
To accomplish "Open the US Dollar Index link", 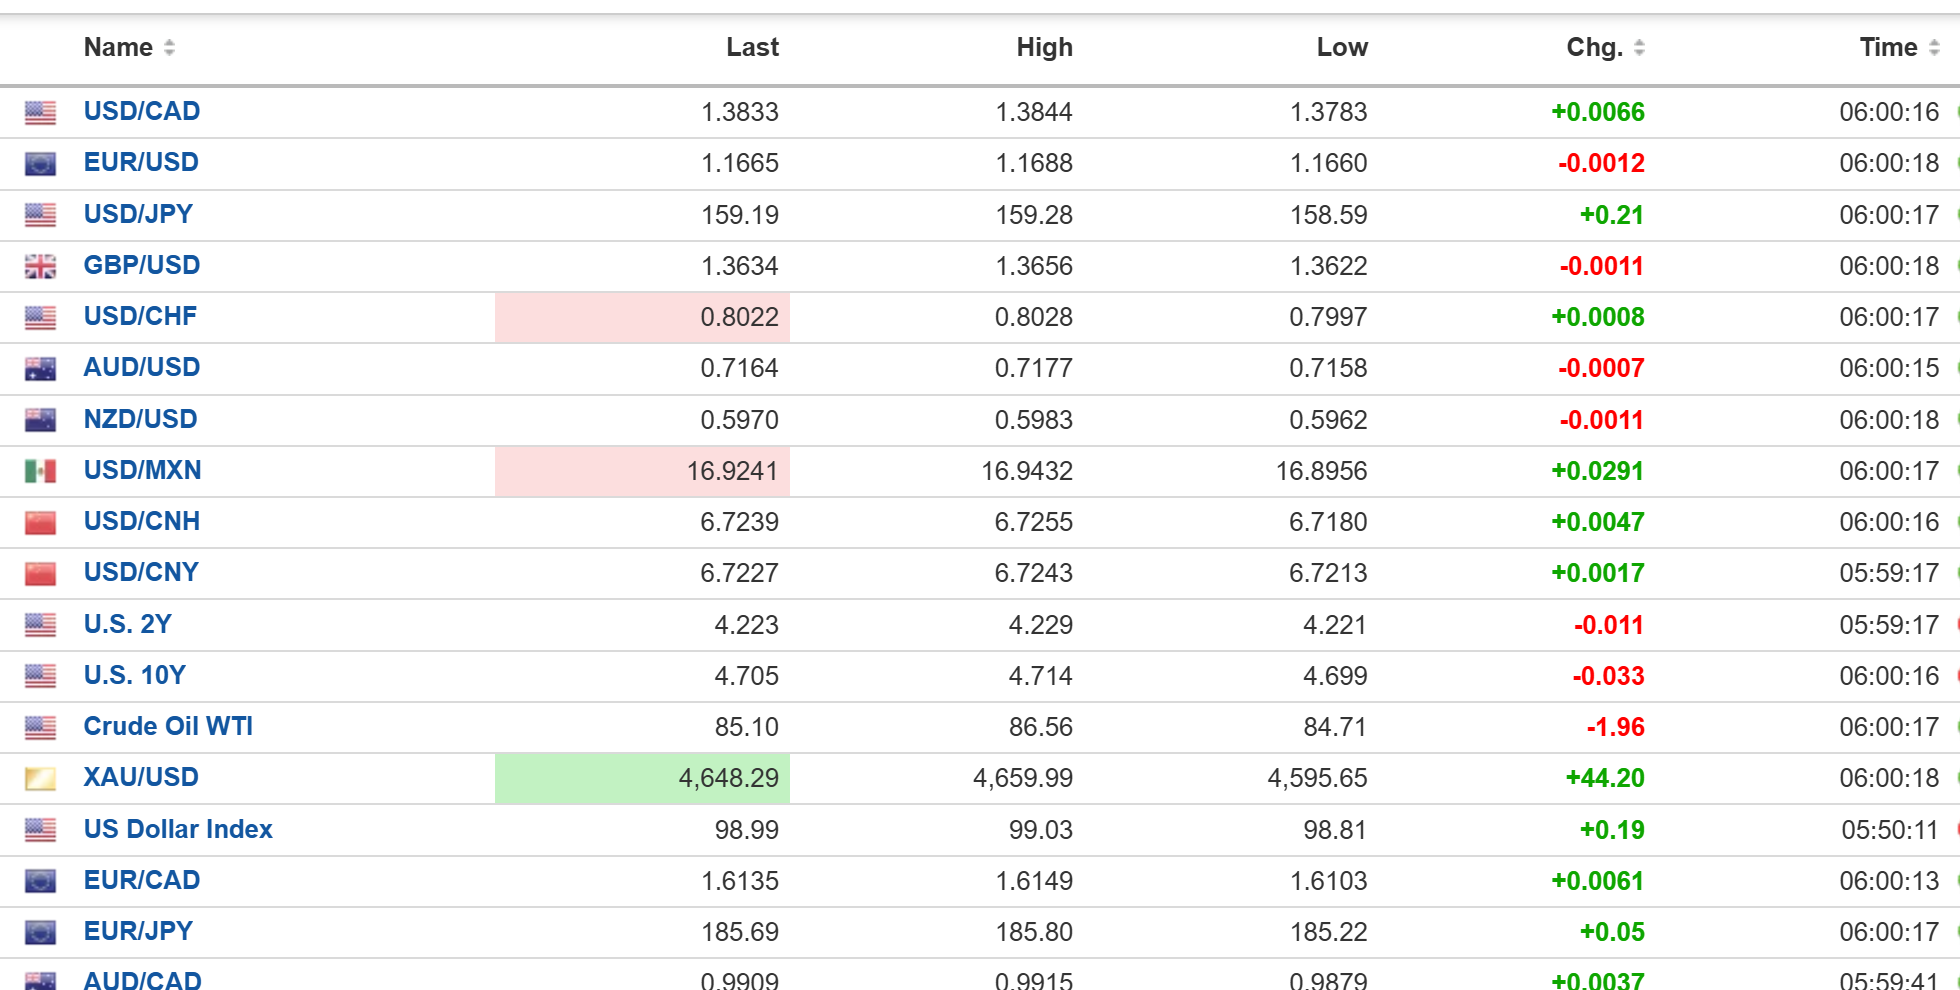I will [178, 829].
